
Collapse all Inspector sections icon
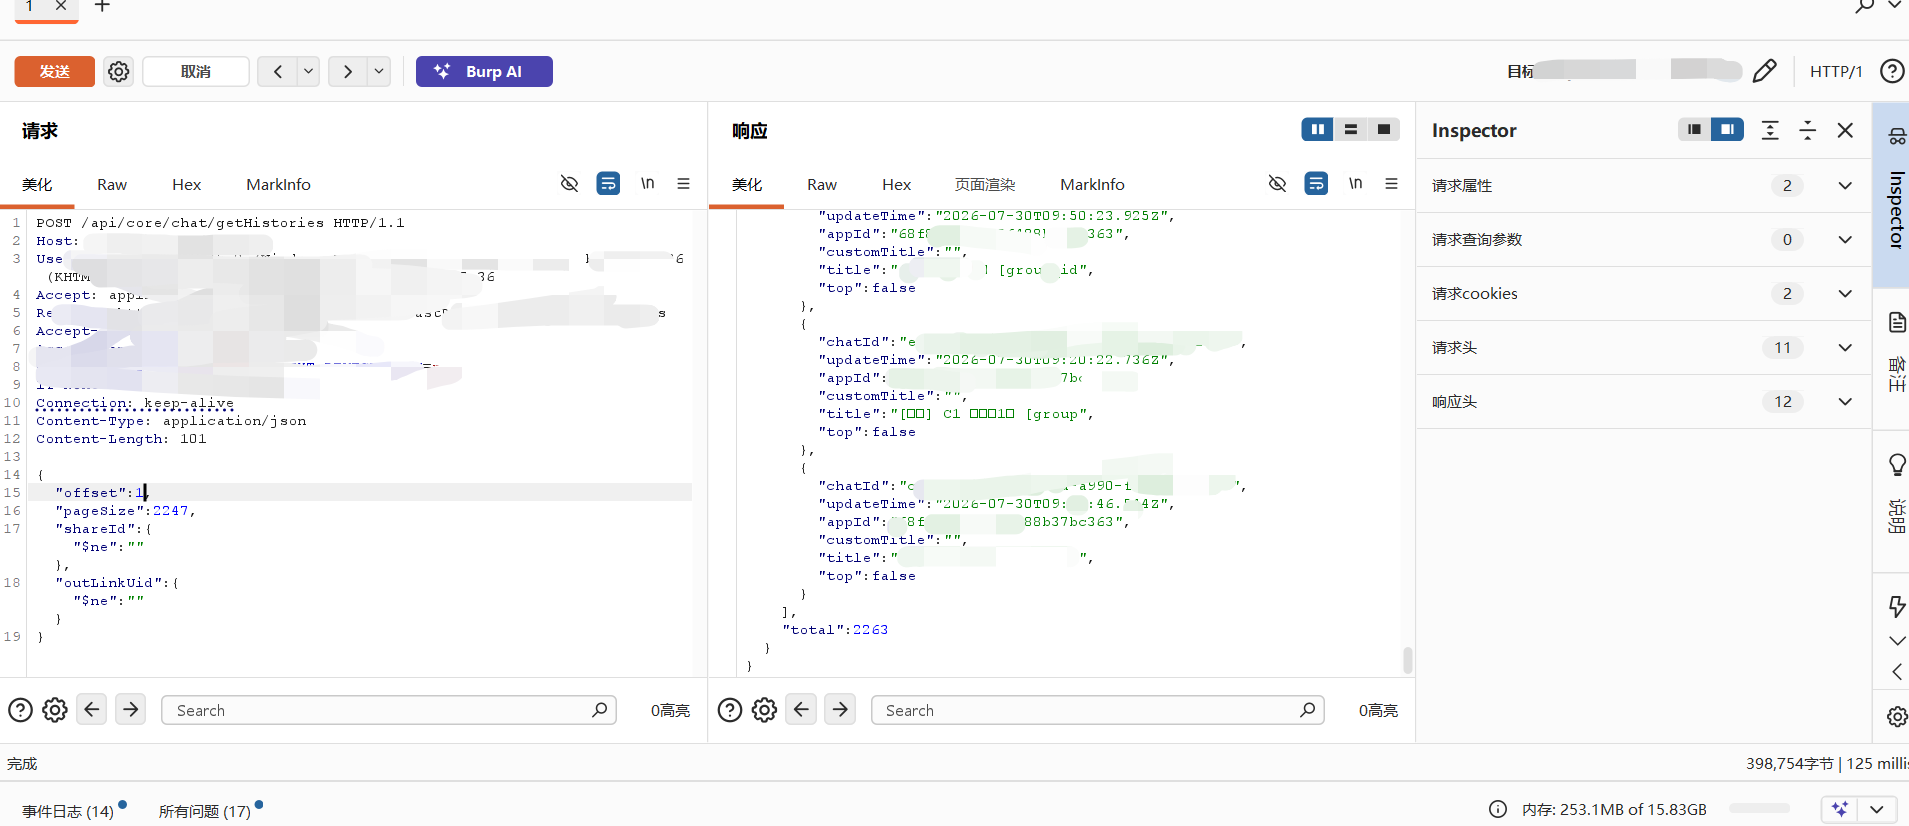1808,130
